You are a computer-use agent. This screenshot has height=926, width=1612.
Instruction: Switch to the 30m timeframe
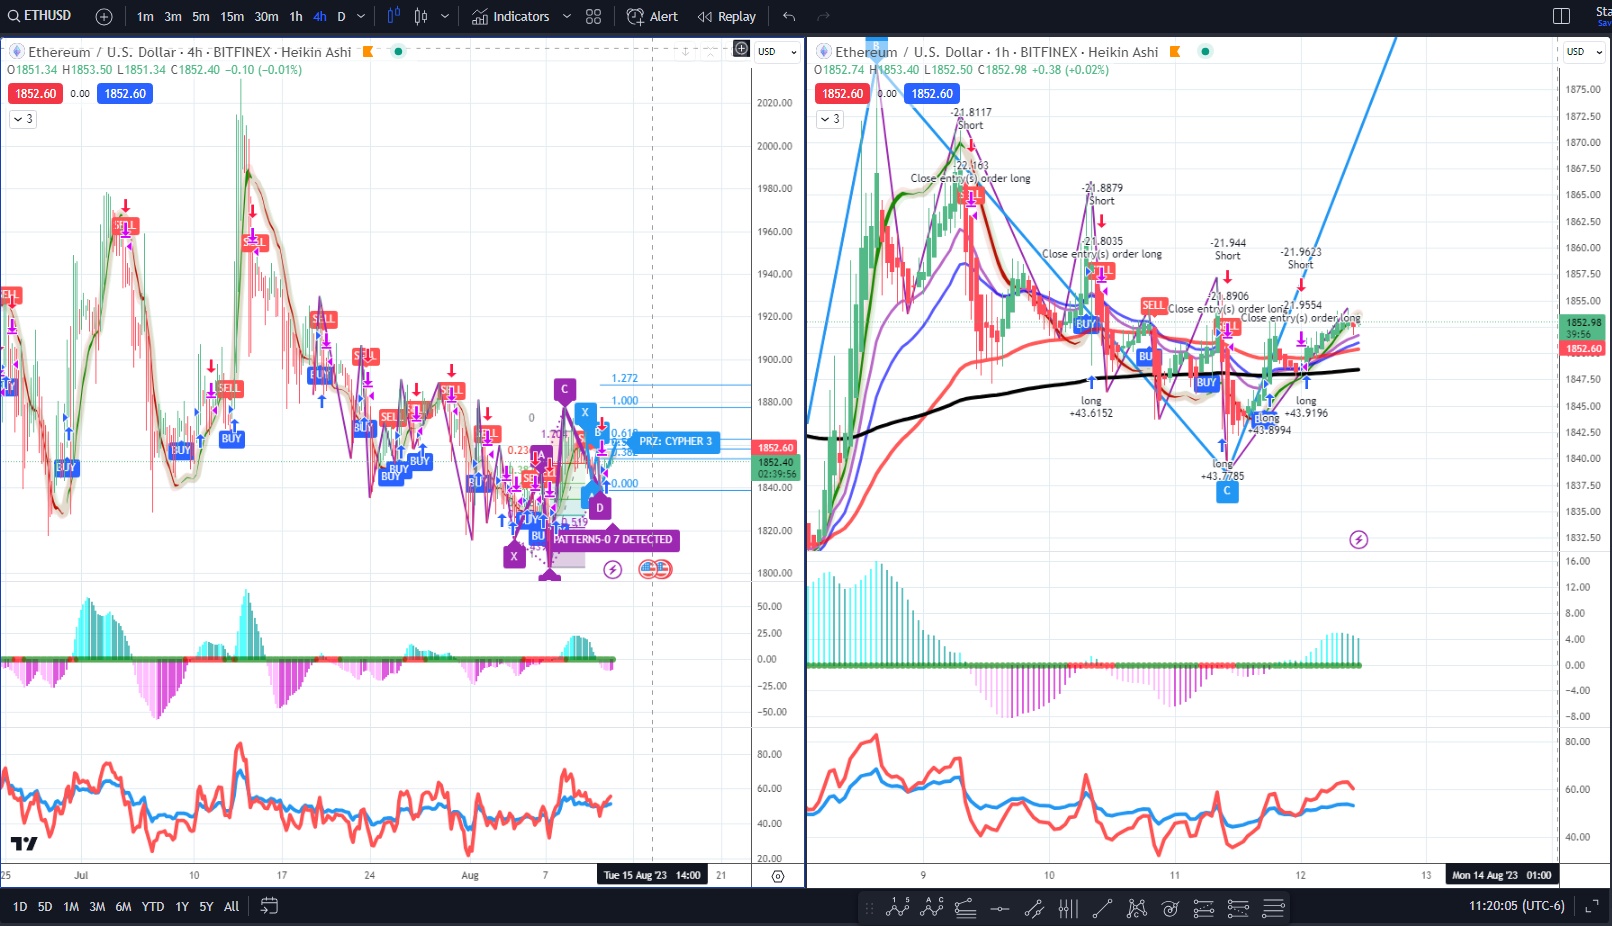pos(266,16)
